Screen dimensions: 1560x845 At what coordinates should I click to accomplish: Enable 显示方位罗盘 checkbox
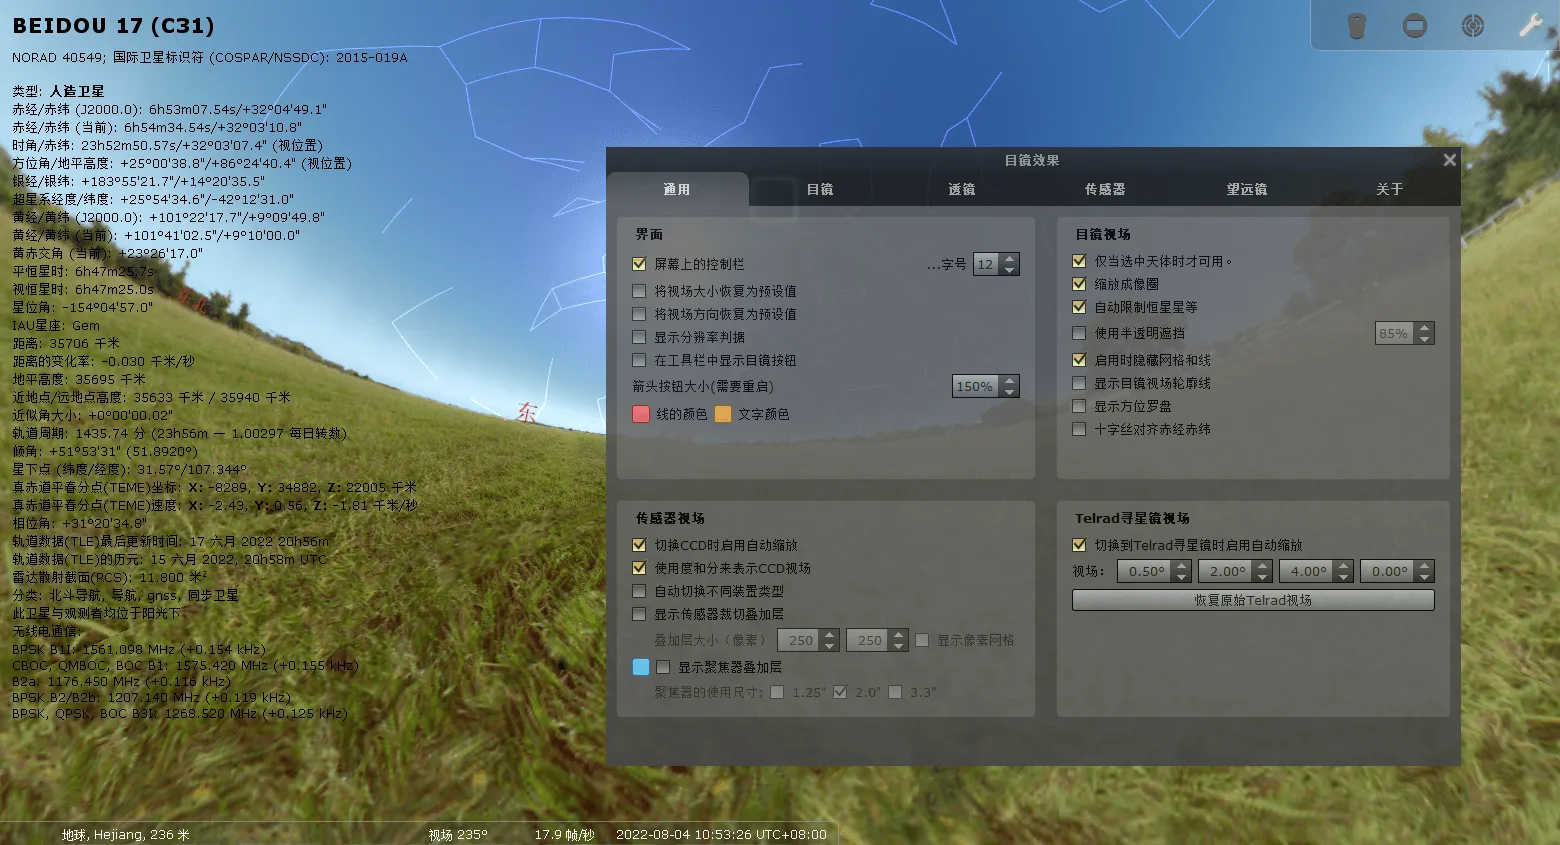tap(1079, 406)
